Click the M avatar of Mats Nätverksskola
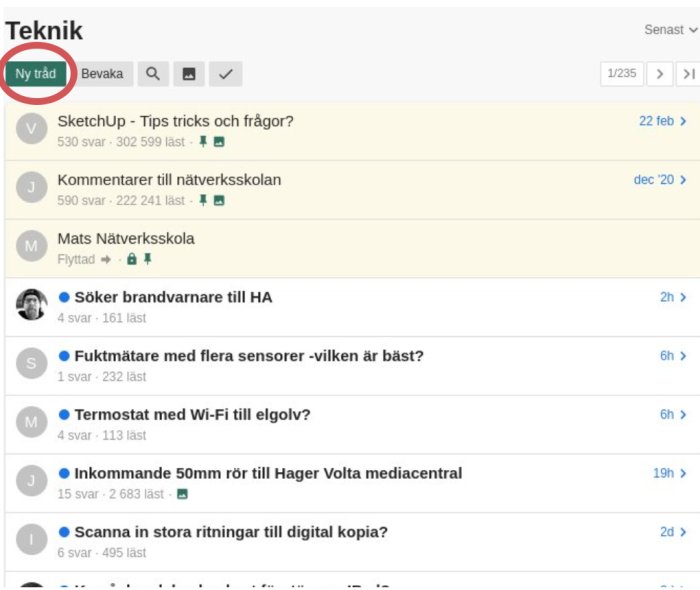The height and width of the screenshot is (590, 700). pos(31,246)
